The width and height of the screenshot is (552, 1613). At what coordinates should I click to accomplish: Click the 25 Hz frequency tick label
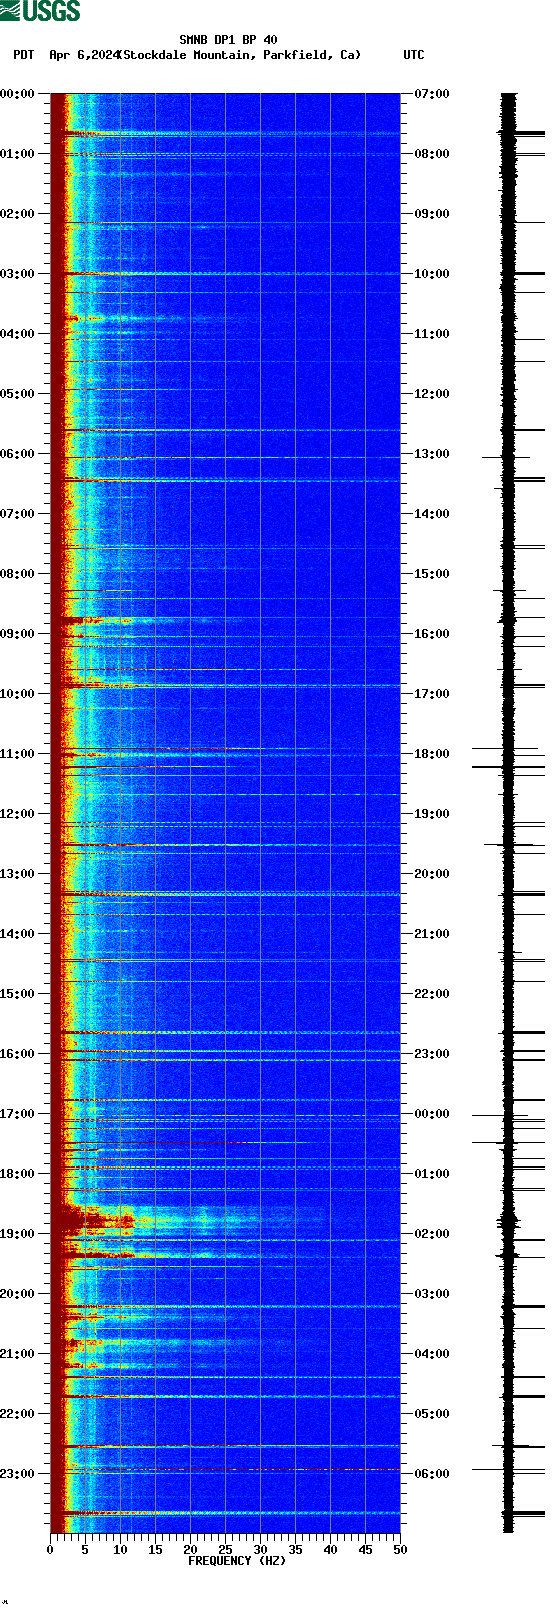[225, 1551]
